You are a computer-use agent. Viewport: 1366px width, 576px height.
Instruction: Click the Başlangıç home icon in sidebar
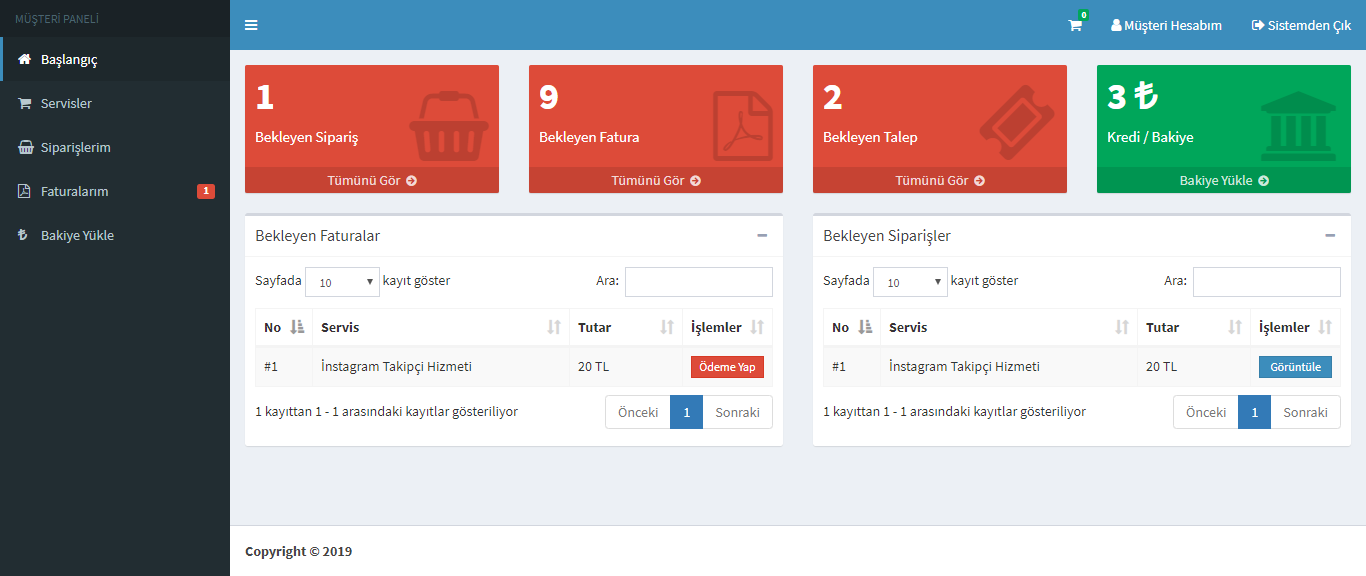[25, 60]
